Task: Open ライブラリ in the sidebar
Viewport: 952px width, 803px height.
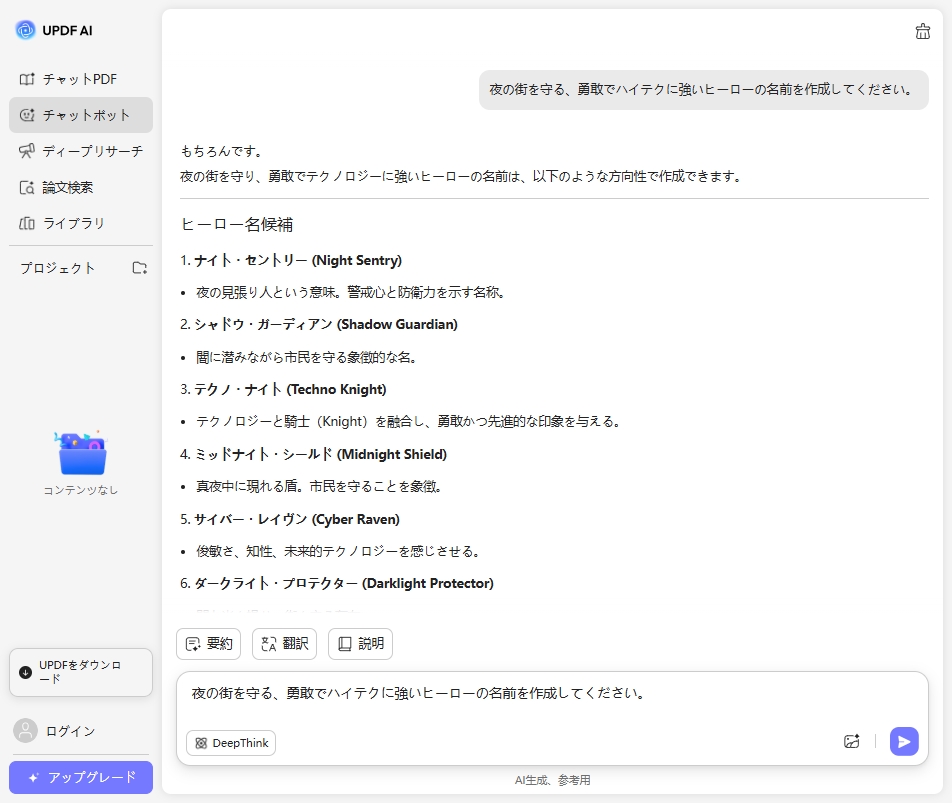Action: (x=81, y=223)
